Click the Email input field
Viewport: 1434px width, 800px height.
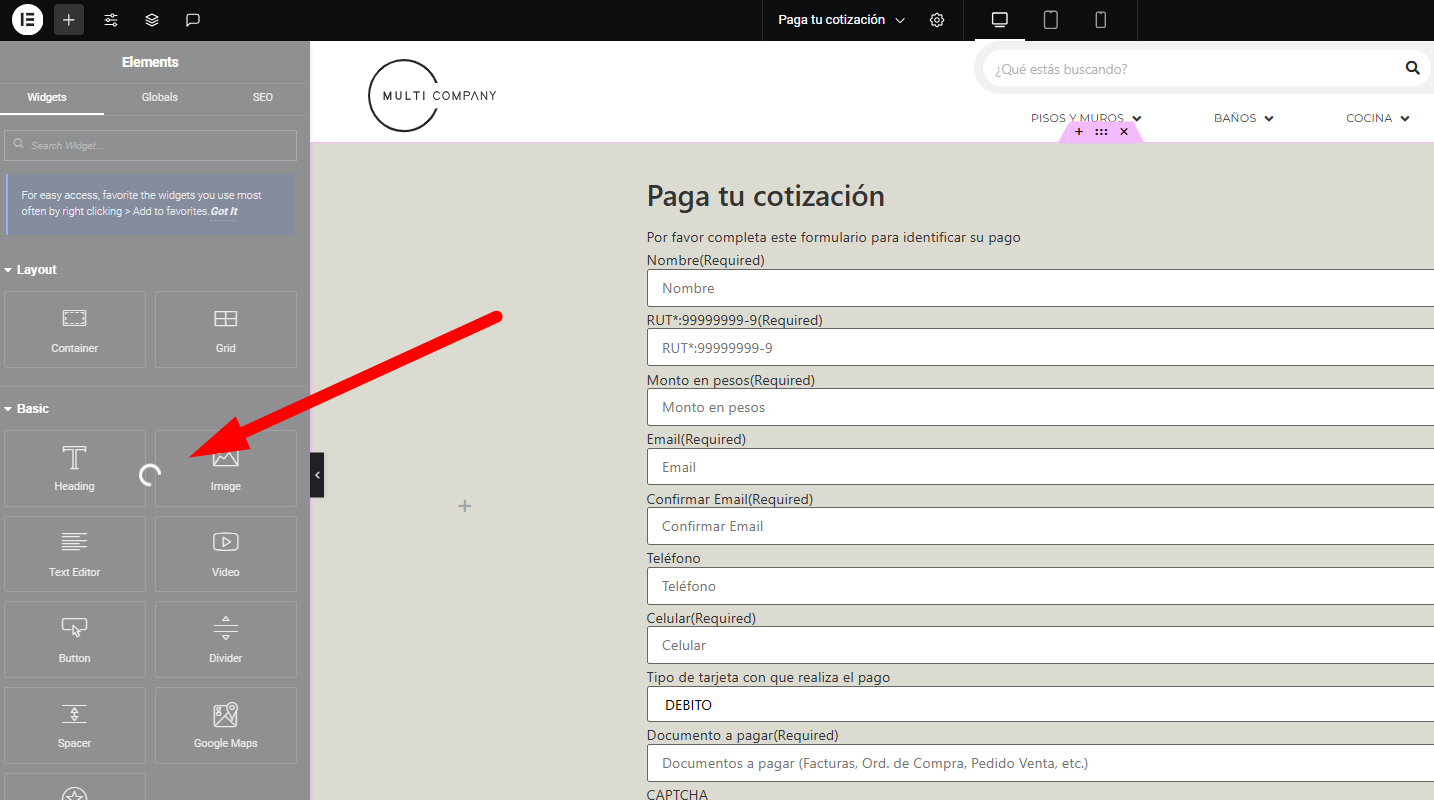click(1040, 467)
